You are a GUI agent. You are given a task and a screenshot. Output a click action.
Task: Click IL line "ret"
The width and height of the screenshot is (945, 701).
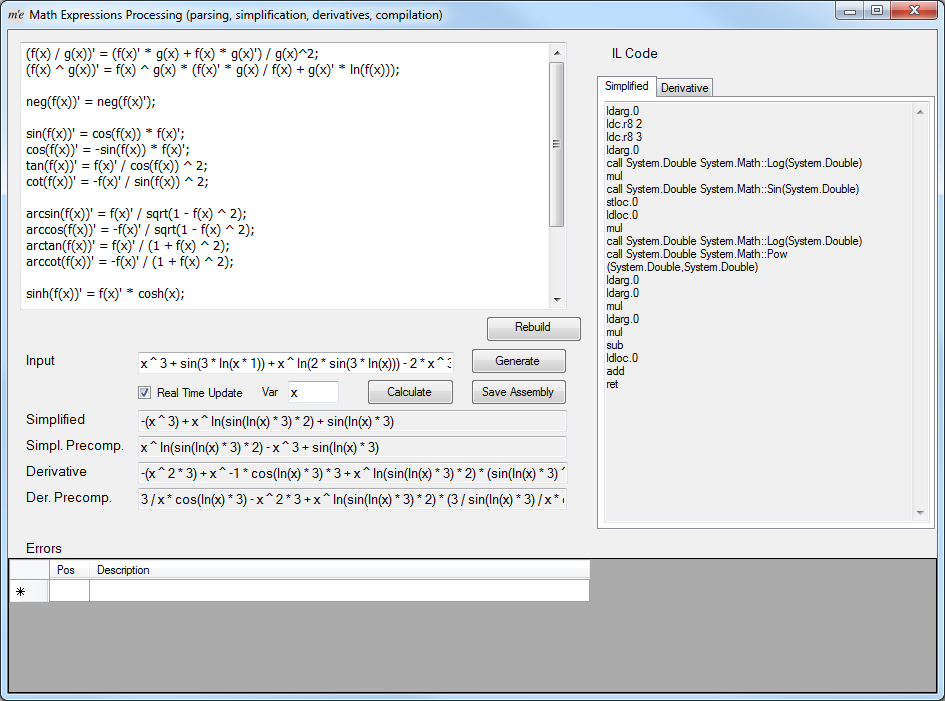(612, 385)
